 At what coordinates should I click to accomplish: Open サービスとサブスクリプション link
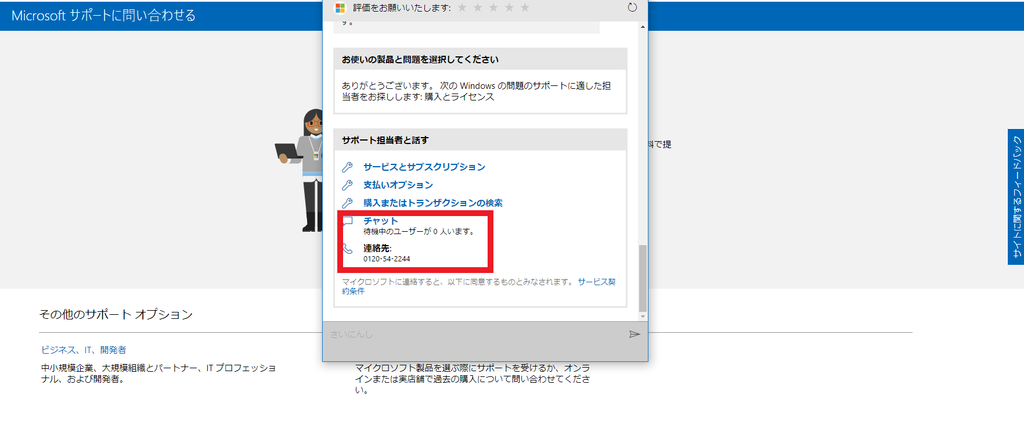click(x=424, y=167)
